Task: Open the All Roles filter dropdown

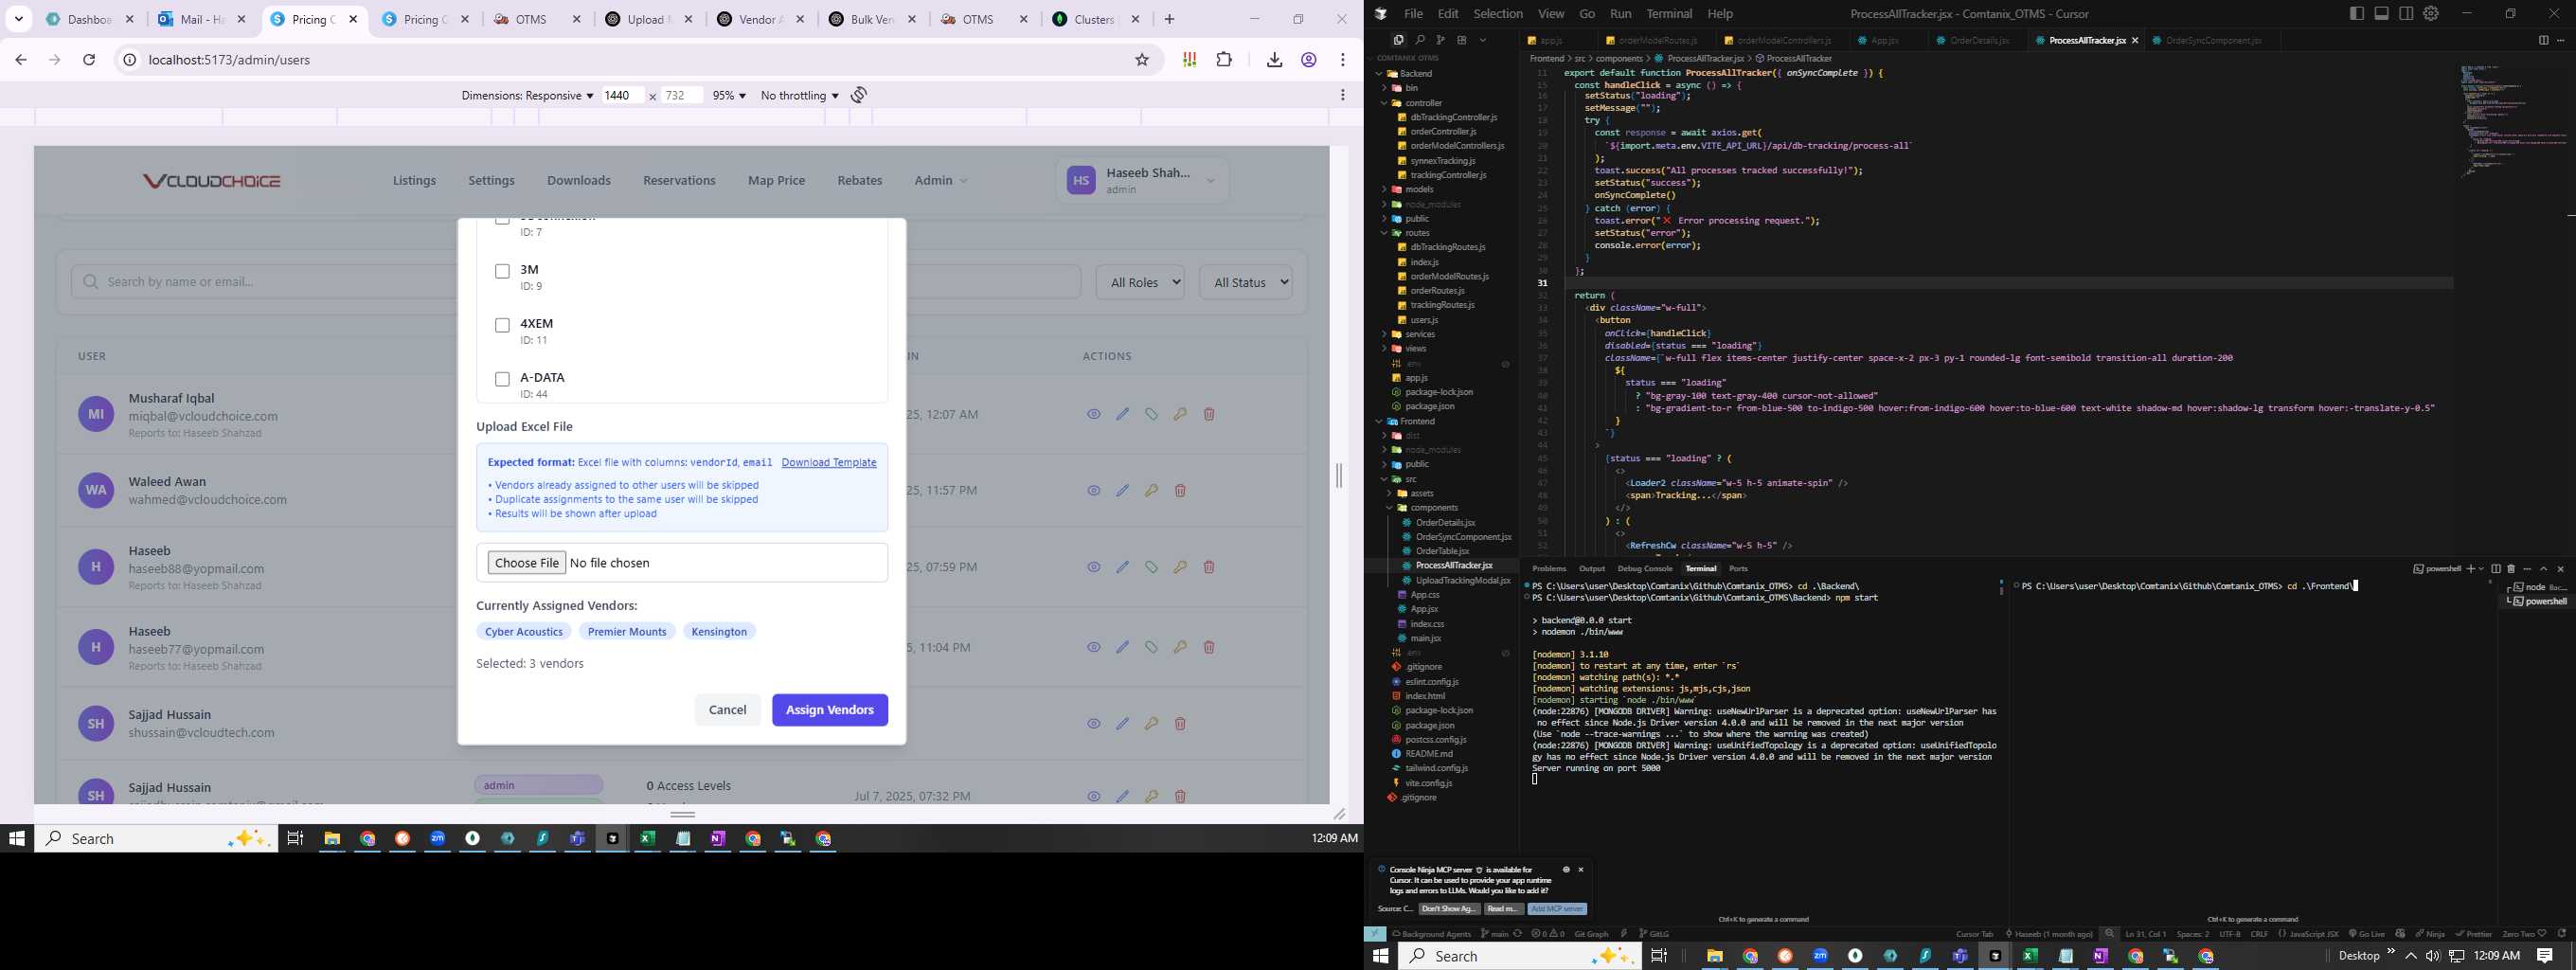Action: (x=1140, y=282)
